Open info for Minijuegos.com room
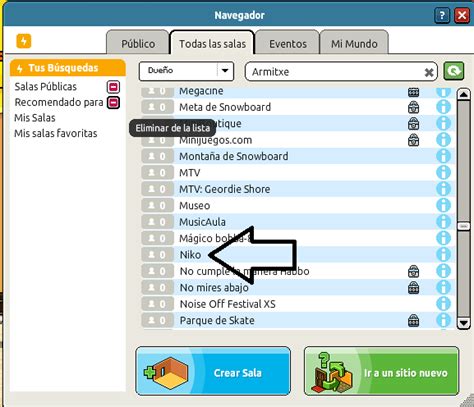474x407 pixels. coord(443,140)
